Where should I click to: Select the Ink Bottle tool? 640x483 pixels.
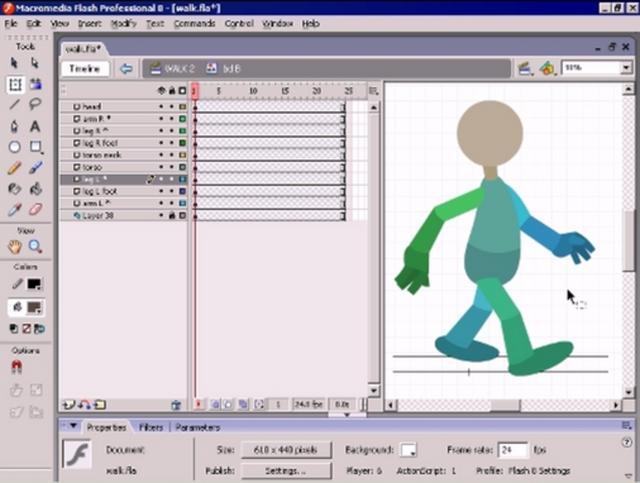tap(15, 189)
